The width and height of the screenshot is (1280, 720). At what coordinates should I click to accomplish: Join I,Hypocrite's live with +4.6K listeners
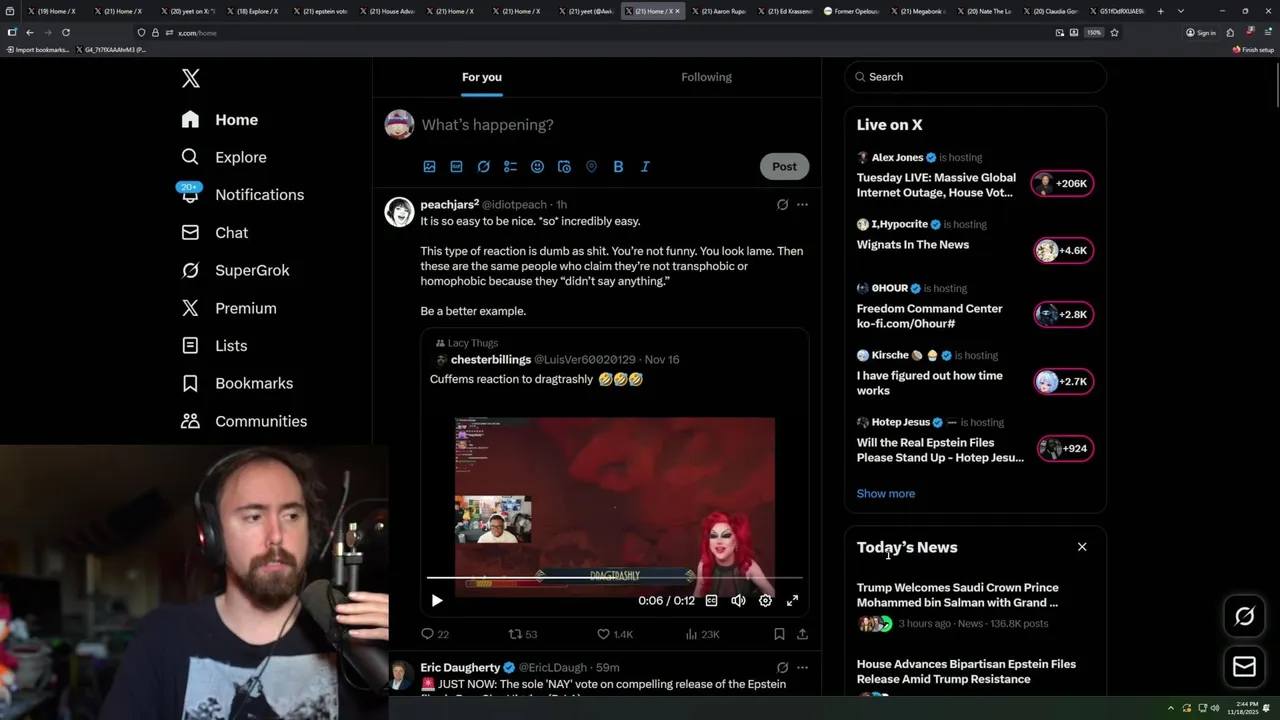1063,251
